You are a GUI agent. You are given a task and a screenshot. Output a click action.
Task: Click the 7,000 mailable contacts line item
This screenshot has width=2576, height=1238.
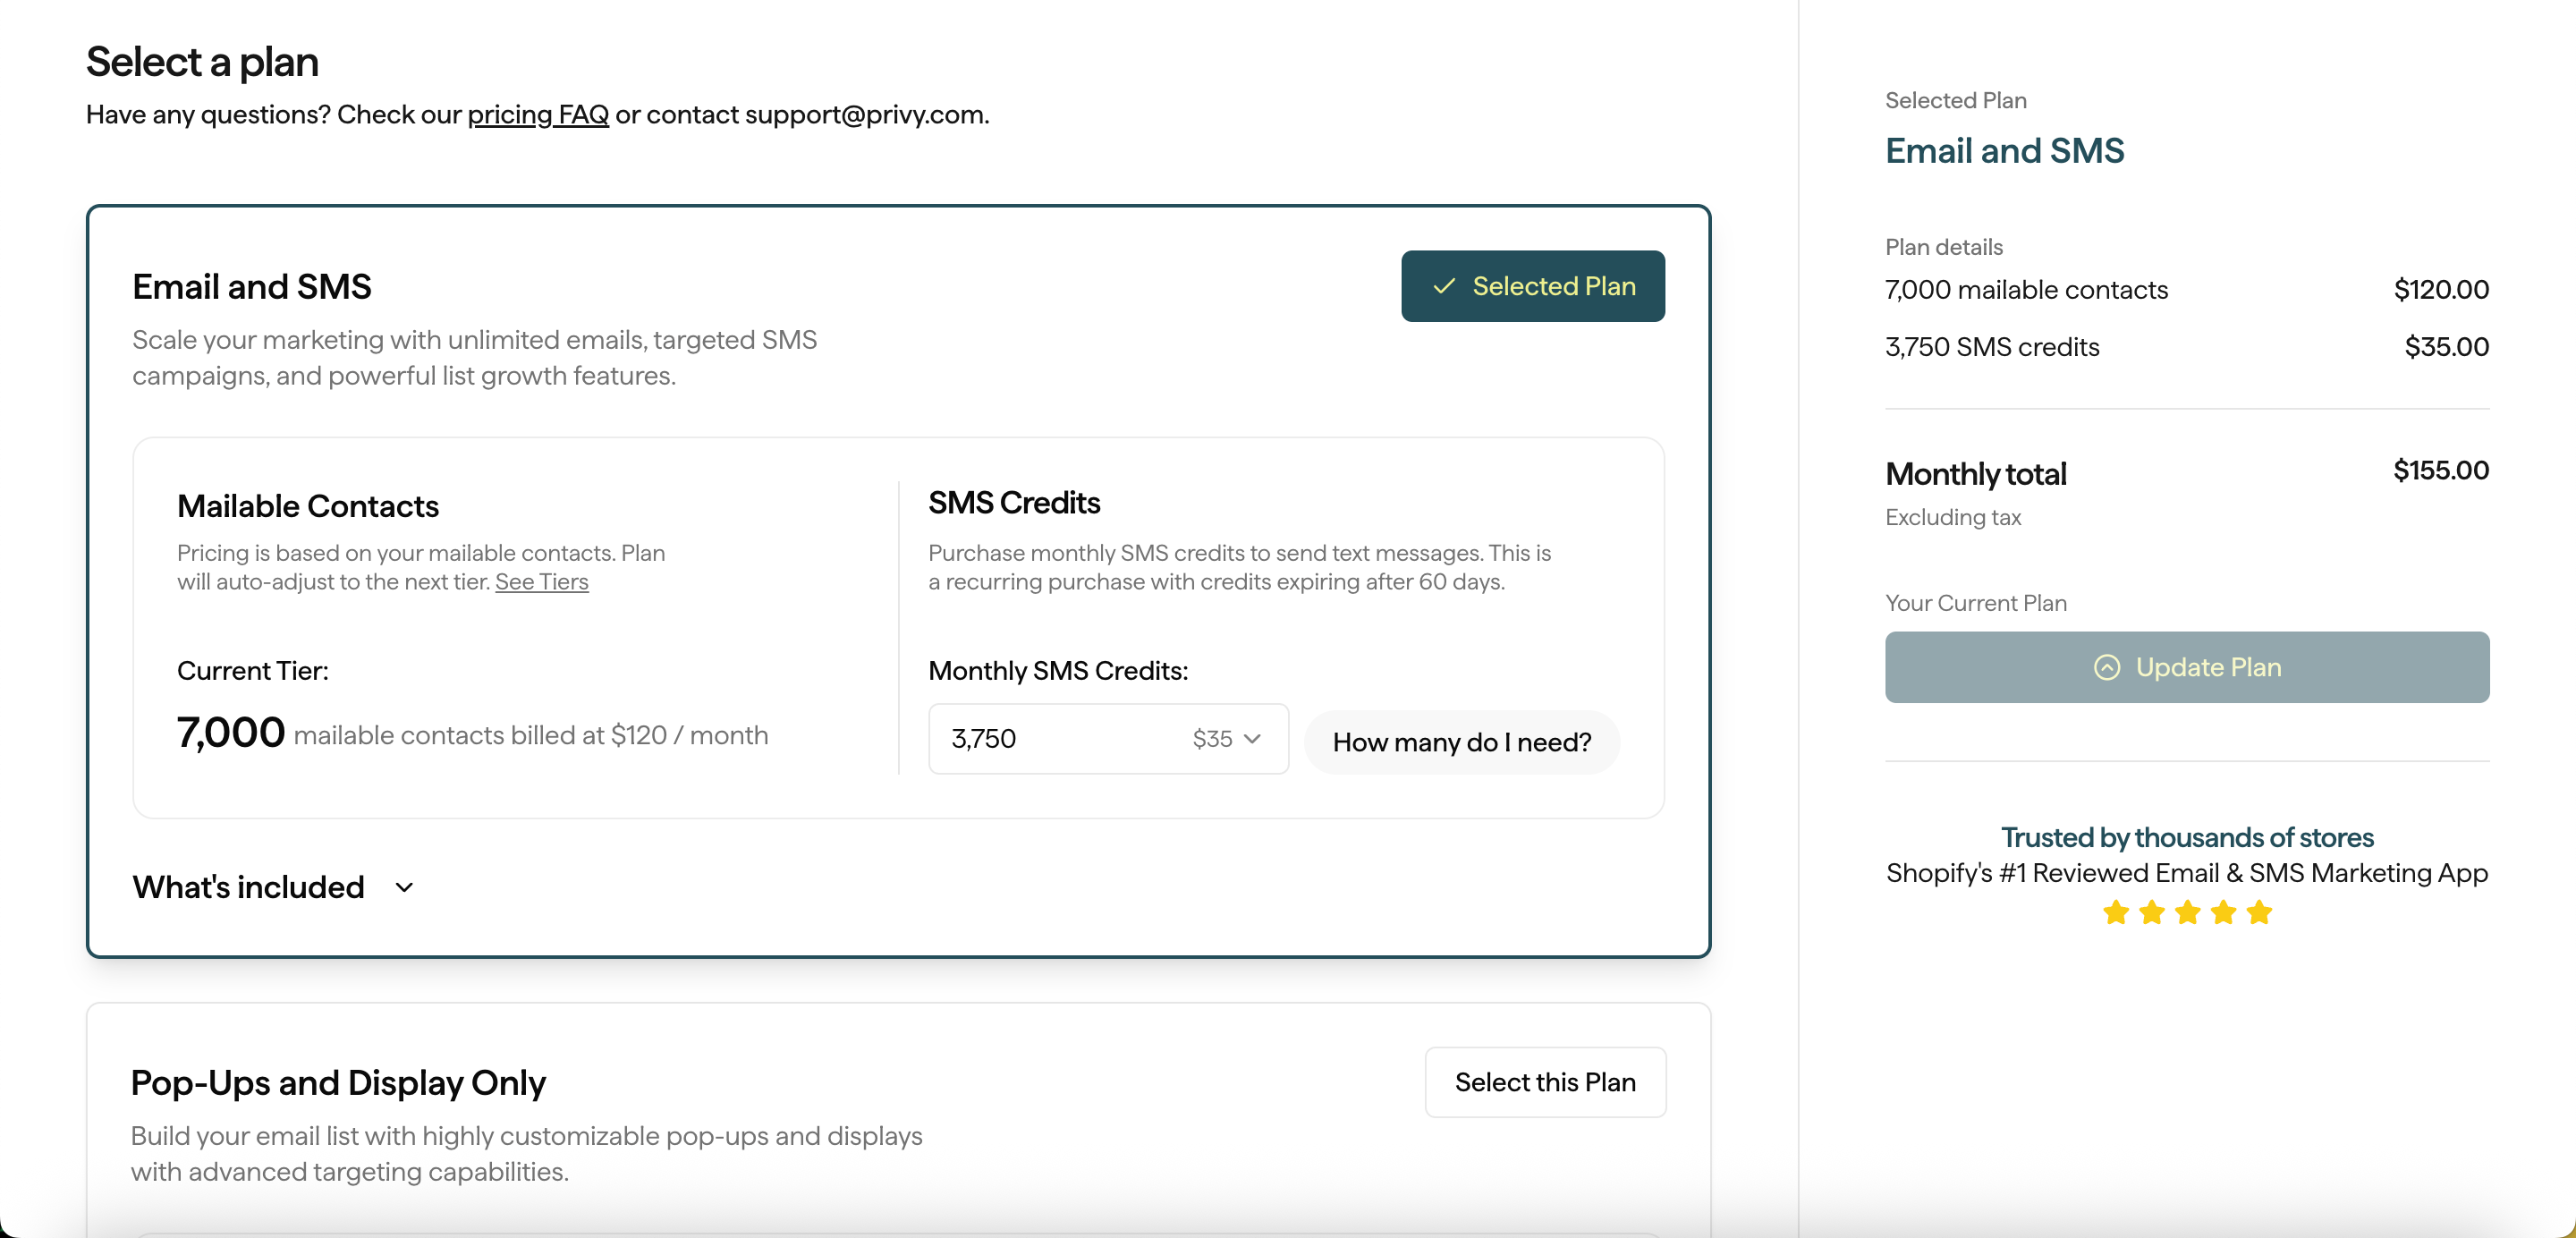coord(2026,290)
